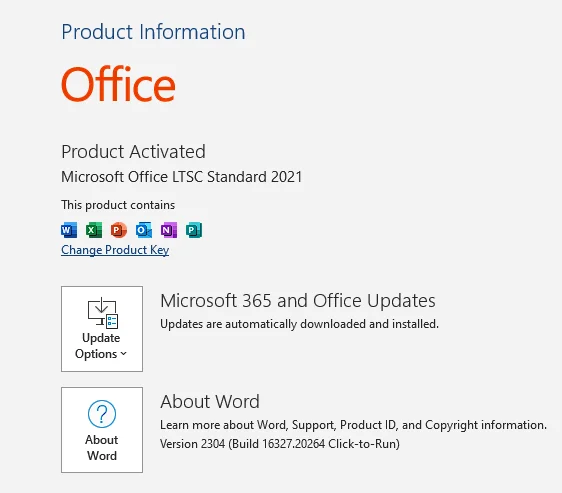Open the About Word button label
Image resolution: width=562 pixels, height=493 pixels.
coord(102,447)
